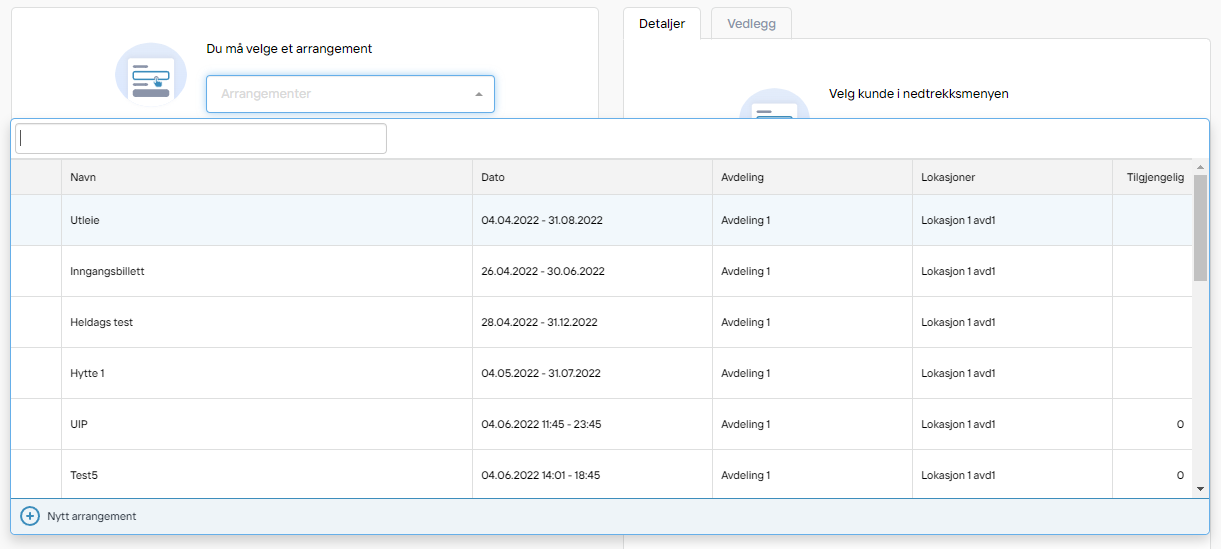Select the Utleie arrangement row
The height and width of the screenshot is (549, 1221).
(x=602, y=220)
